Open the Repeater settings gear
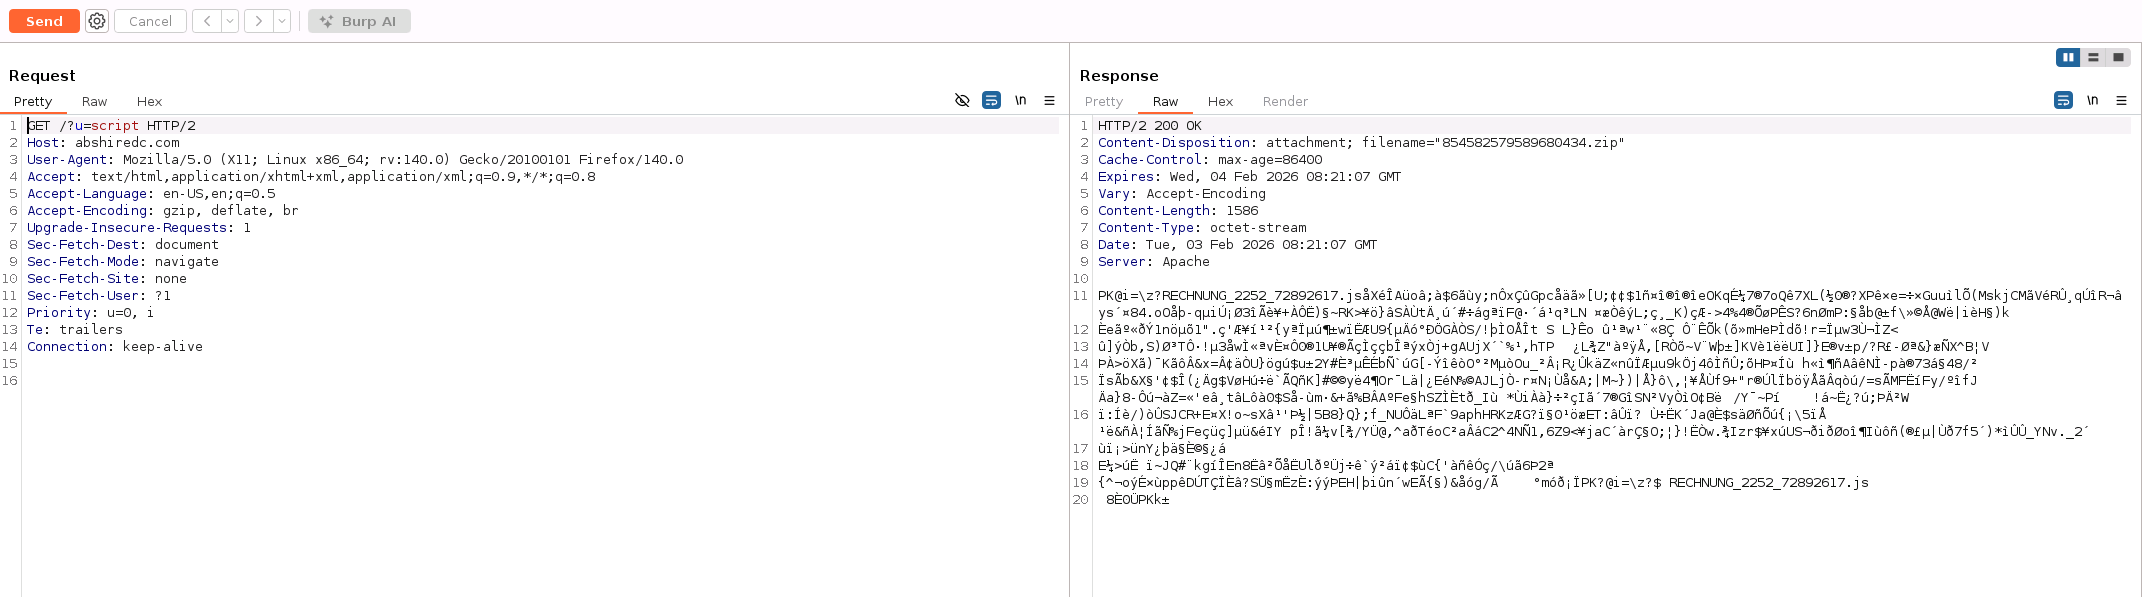Screen dimensions: 2142x597 pos(97,21)
